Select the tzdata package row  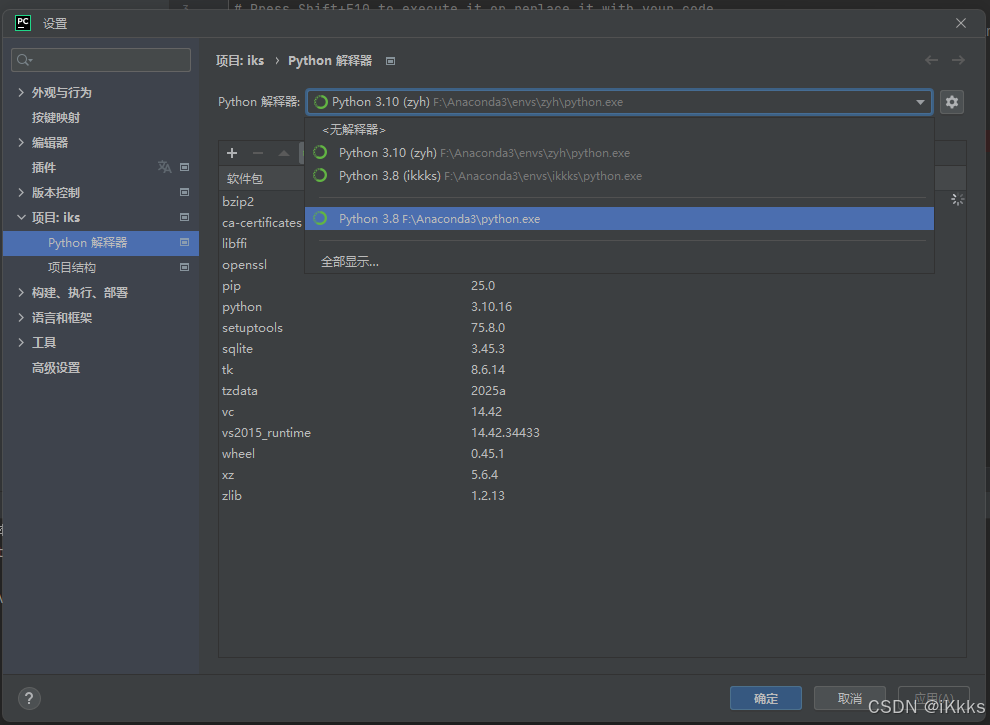[592, 390]
